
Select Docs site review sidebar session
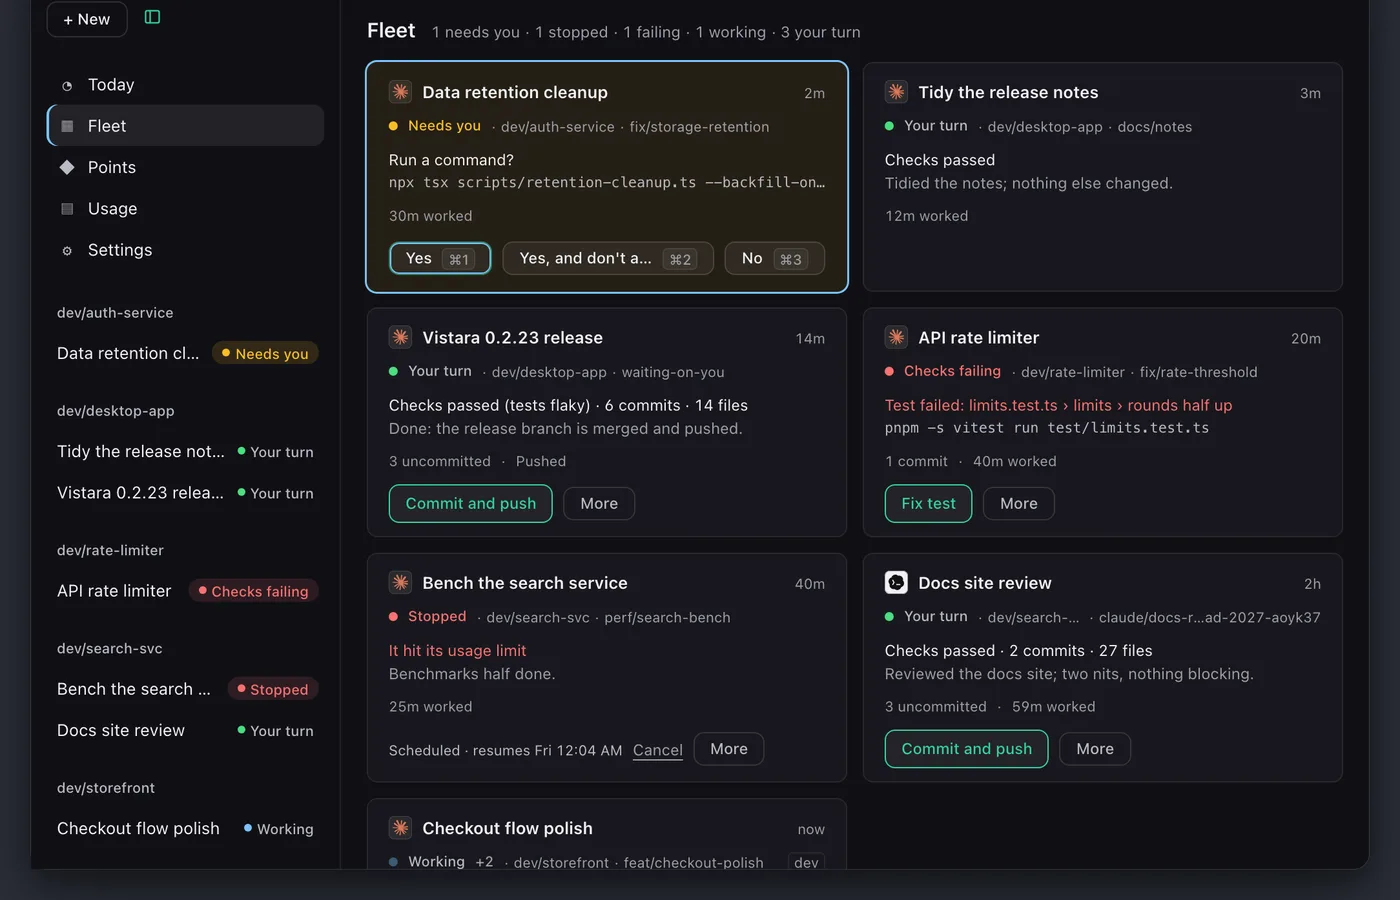185,730
